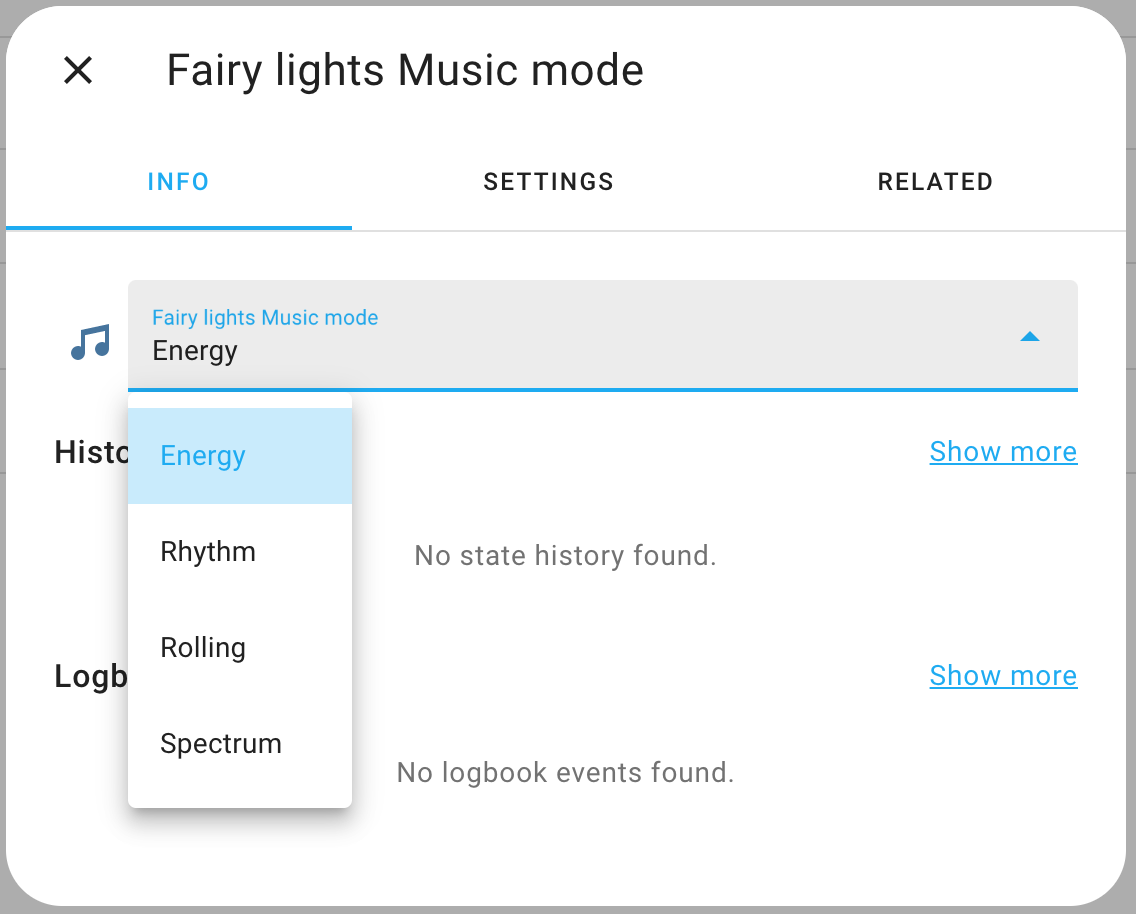Open the Fairy lights Music mode selector
Viewport: 1136px width, 914px height.
tap(600, 336)
